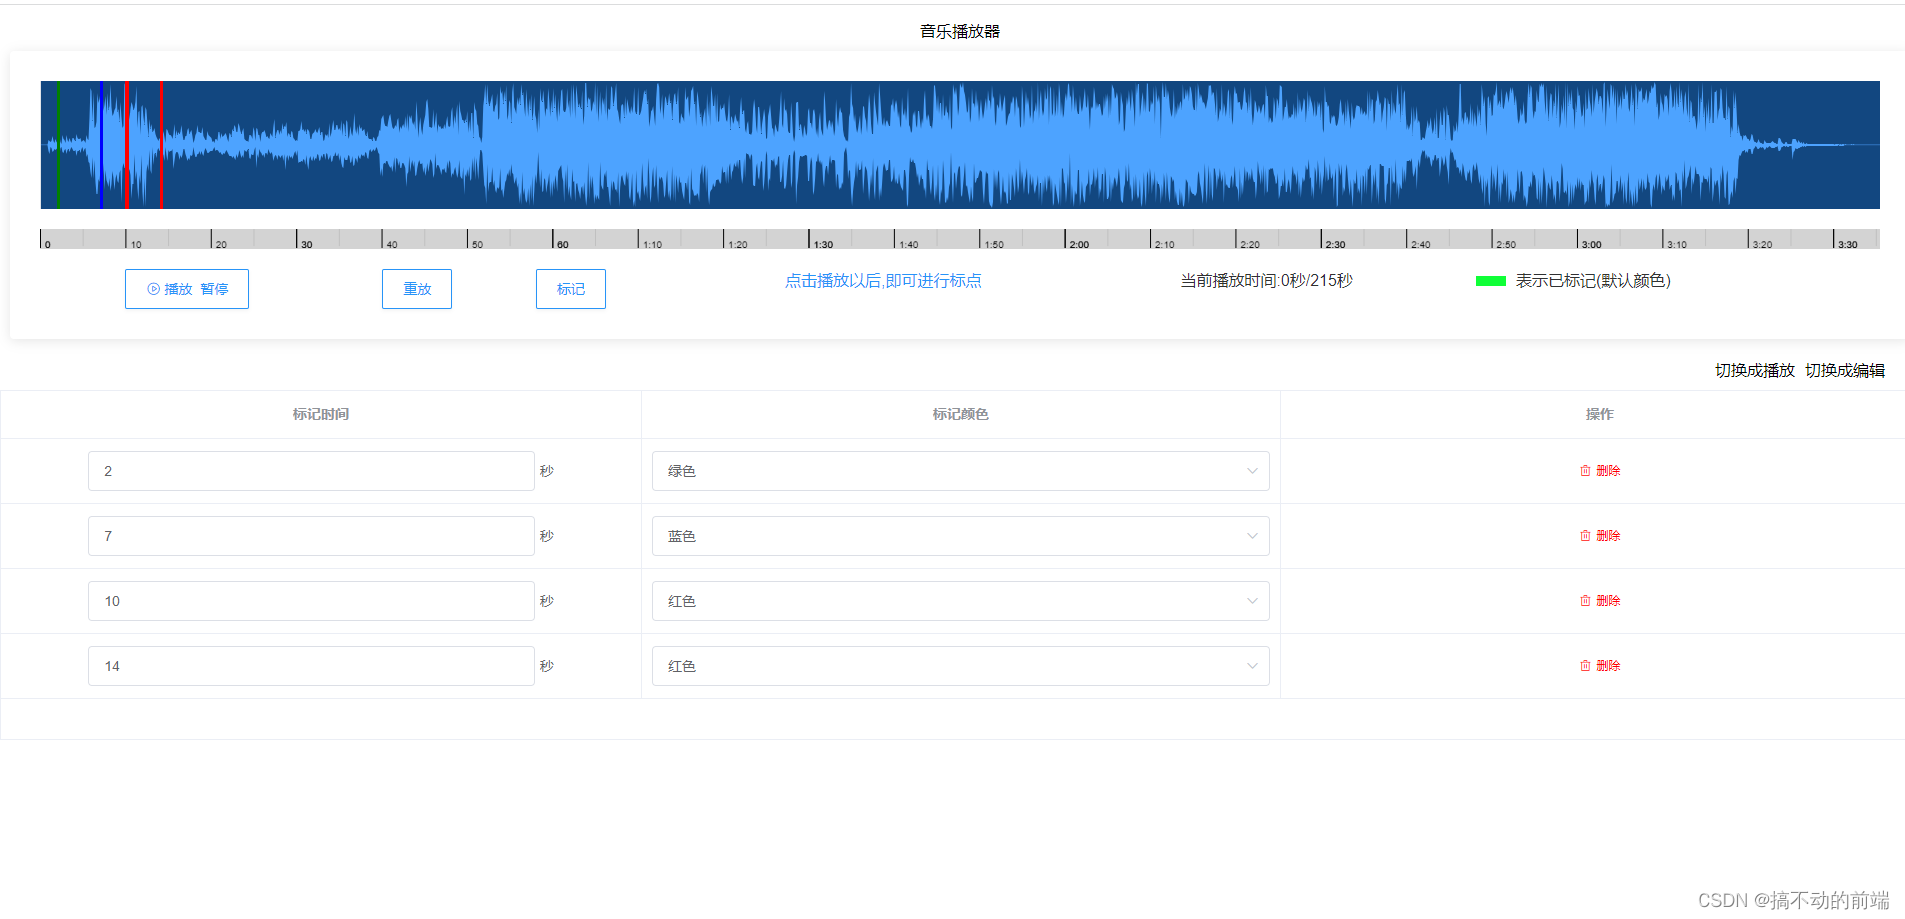Click the green default marker color swatch
The image size is (1905, 919).
tap(1491, 281)
